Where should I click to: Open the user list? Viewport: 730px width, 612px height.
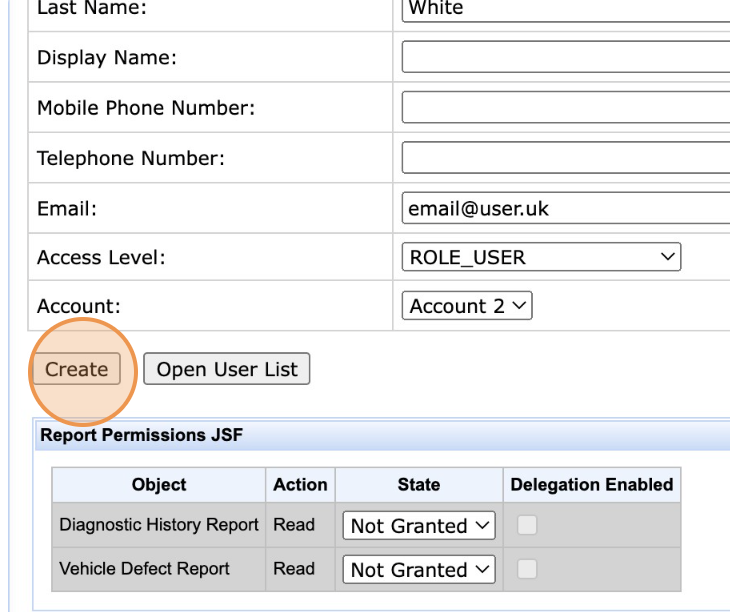tap(227, 369)
